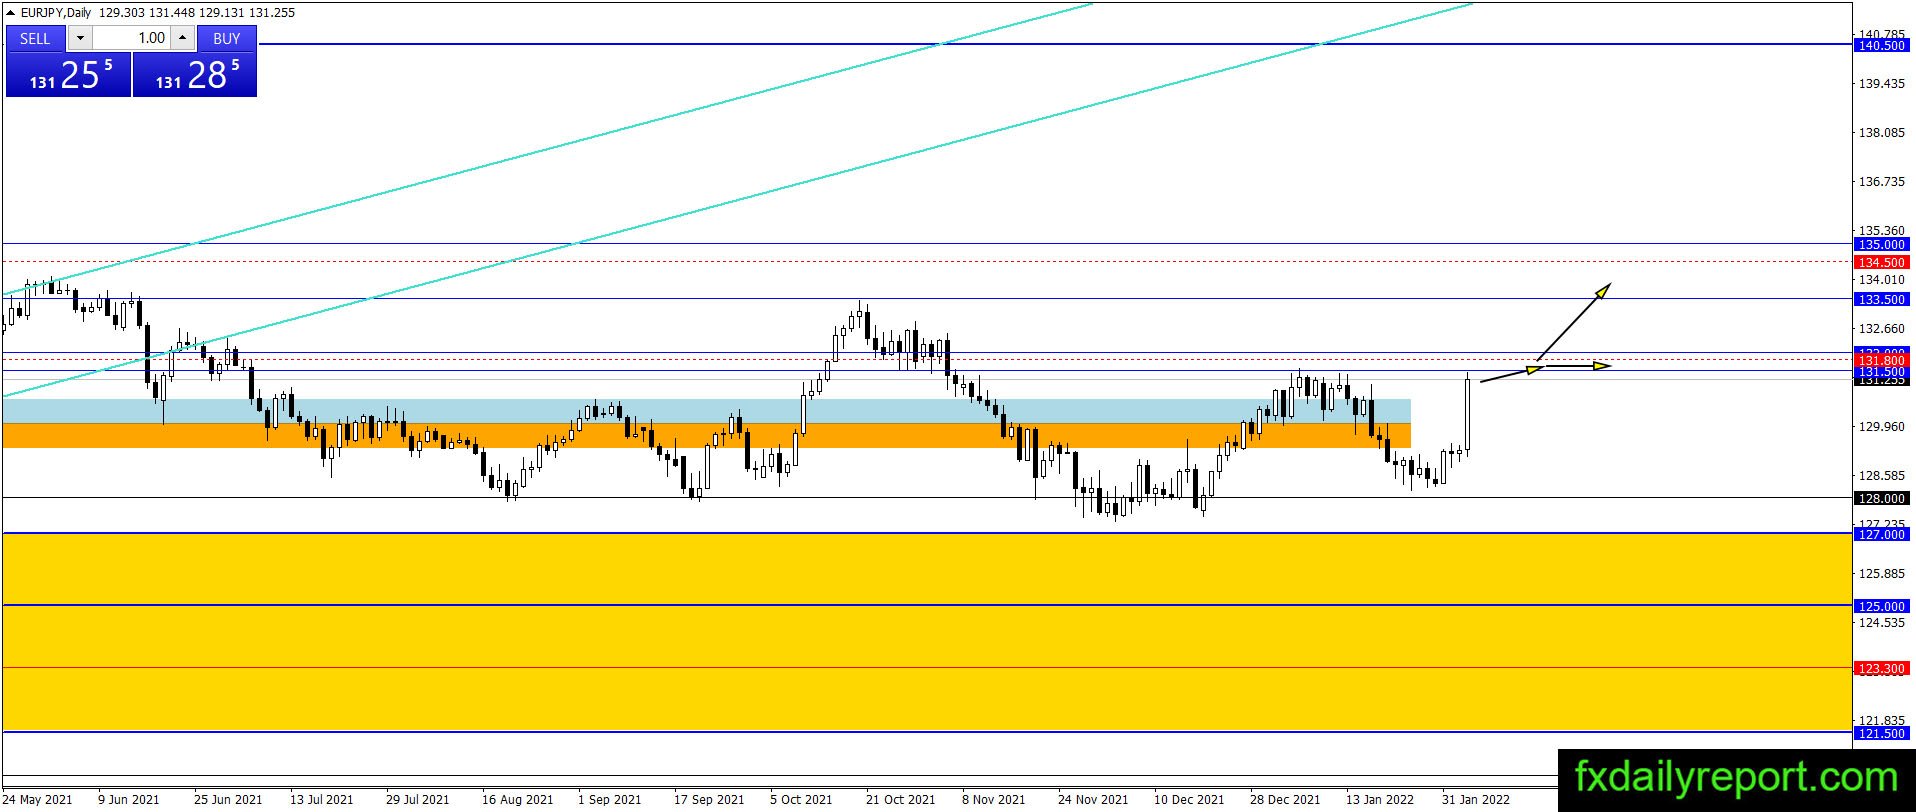1916x812 pixels.
Task: Click the 8 Nov 2021 date label
Action: pyautogui.click(x=994, y=800)
